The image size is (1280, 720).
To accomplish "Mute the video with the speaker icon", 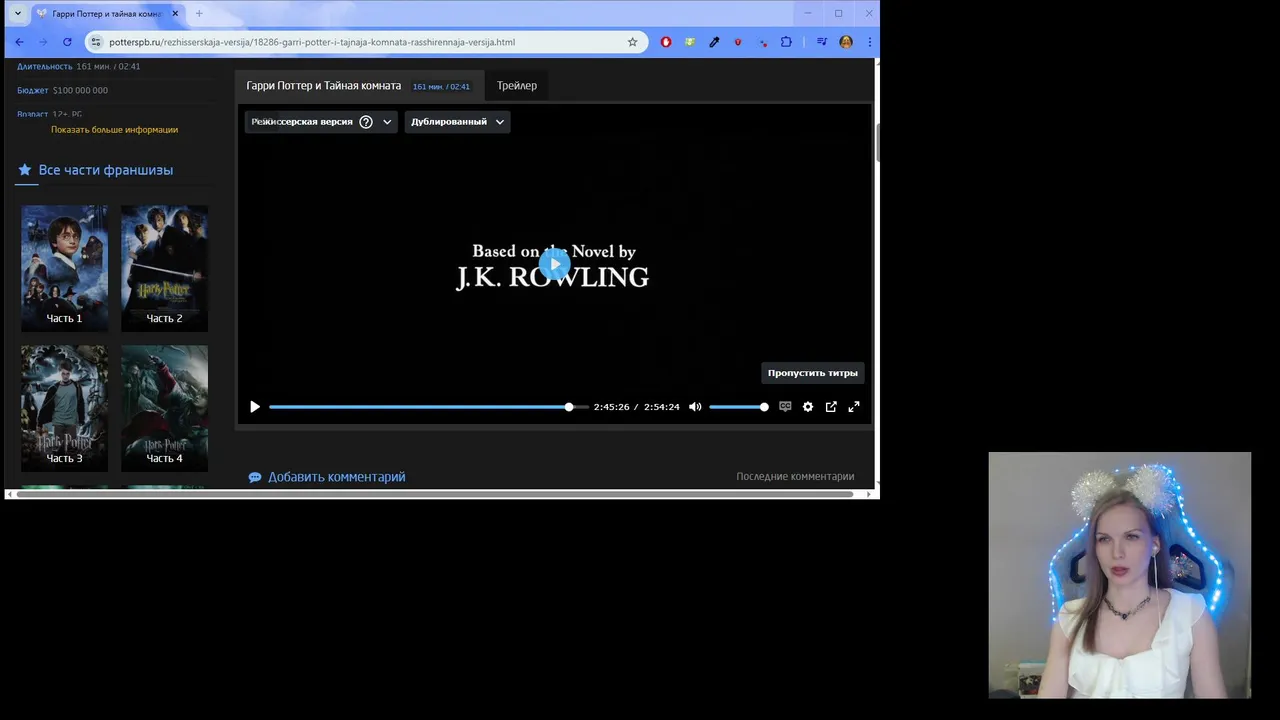I will (x=695, y=407).
